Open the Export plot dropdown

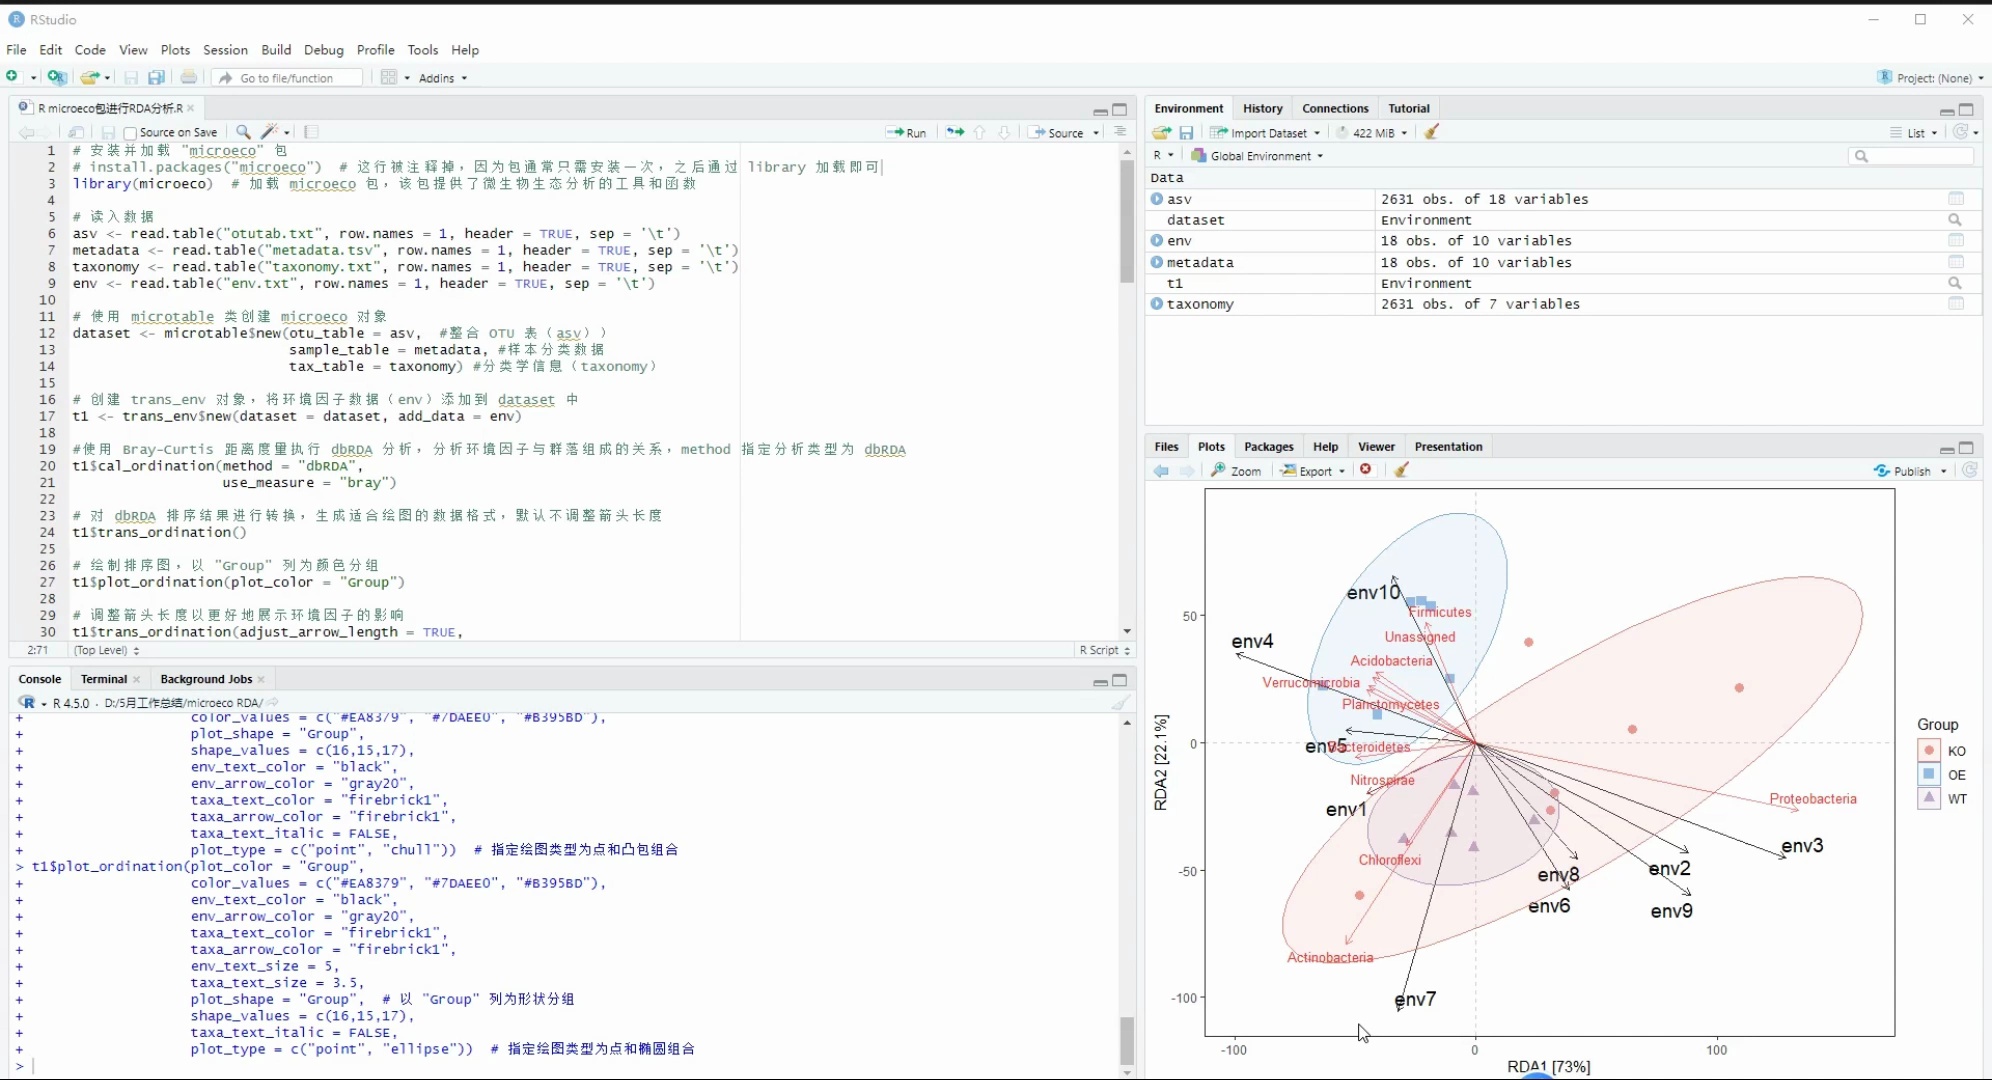coord(1314,470)
